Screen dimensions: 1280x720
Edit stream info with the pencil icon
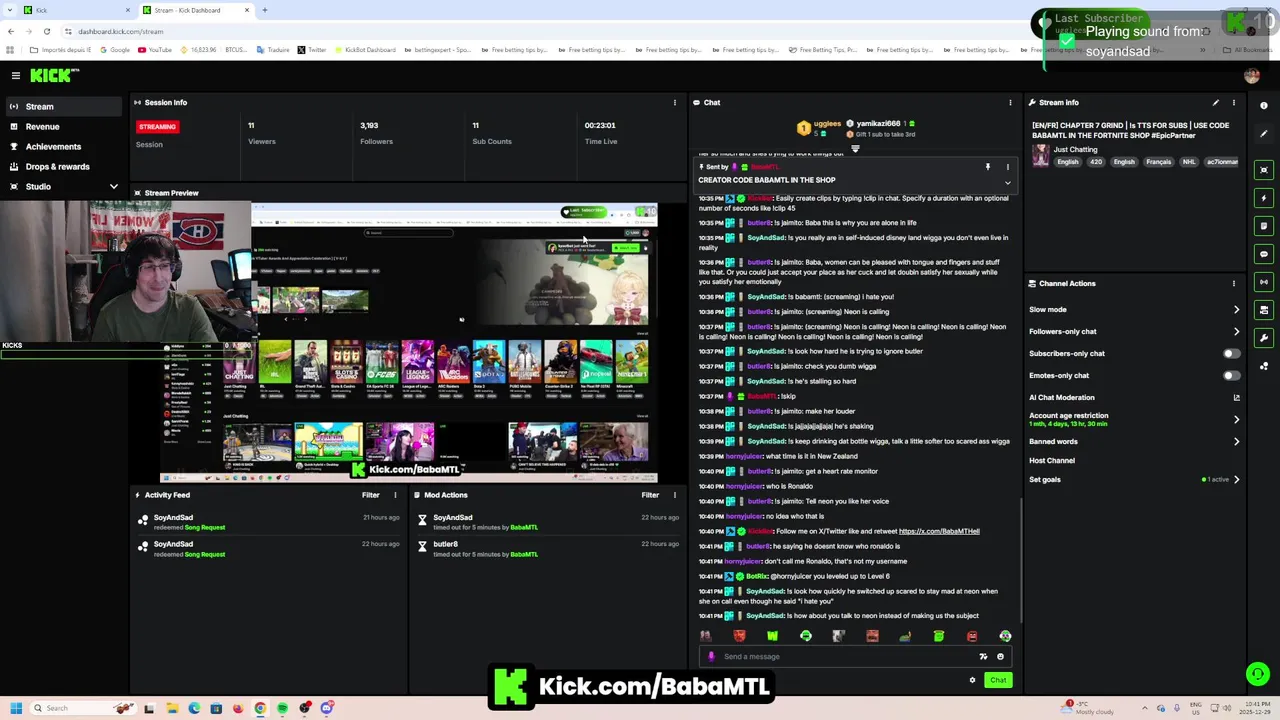pos(1216,102)
